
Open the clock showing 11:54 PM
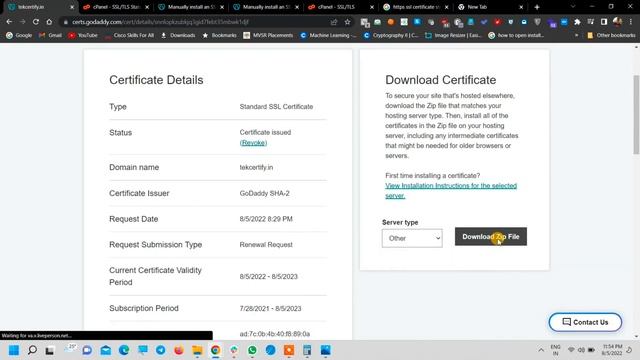612,350
